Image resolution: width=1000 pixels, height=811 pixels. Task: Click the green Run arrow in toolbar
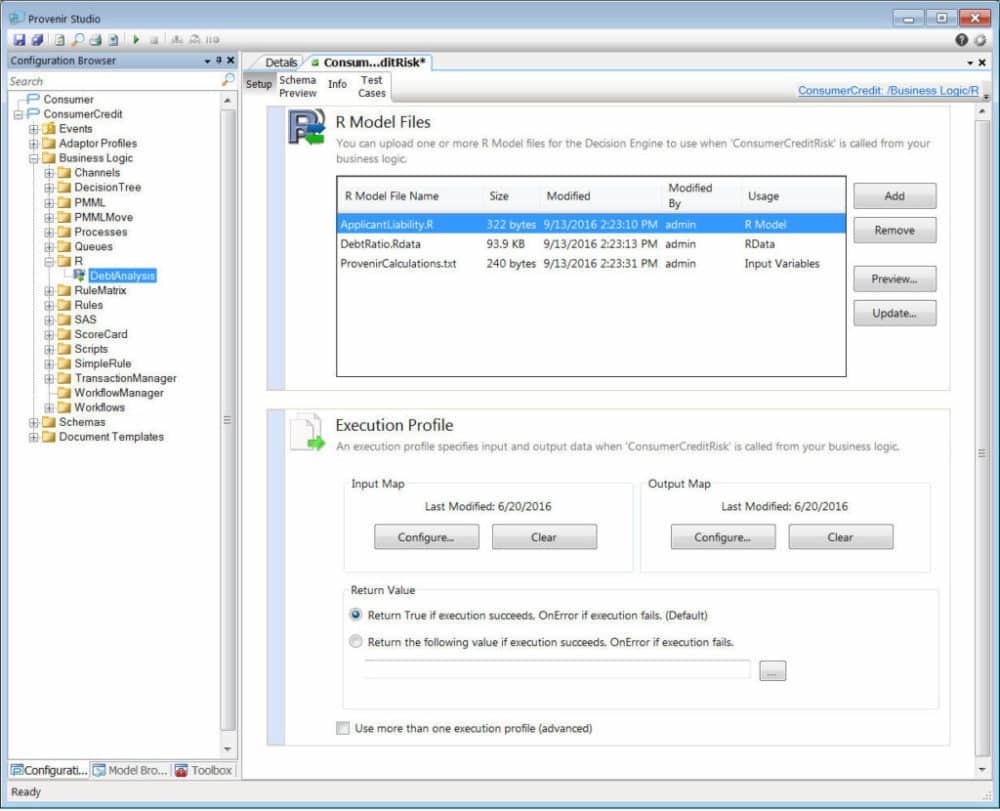coord(136,40)
